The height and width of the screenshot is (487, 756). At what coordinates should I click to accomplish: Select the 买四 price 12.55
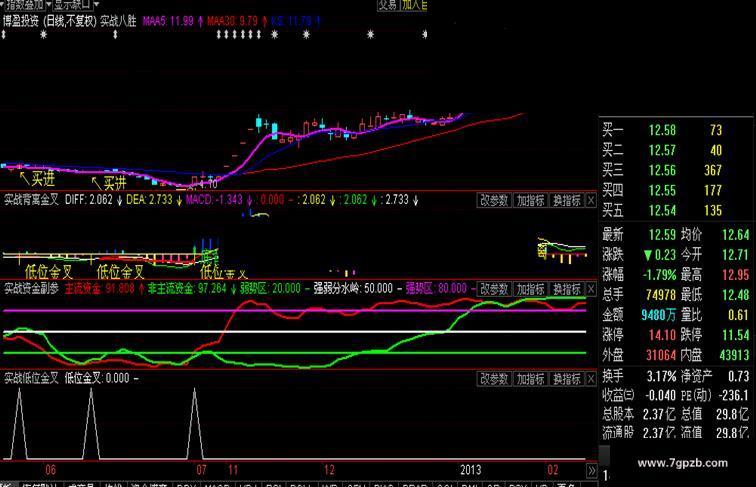pyautogui.click(x=662, y=190)
